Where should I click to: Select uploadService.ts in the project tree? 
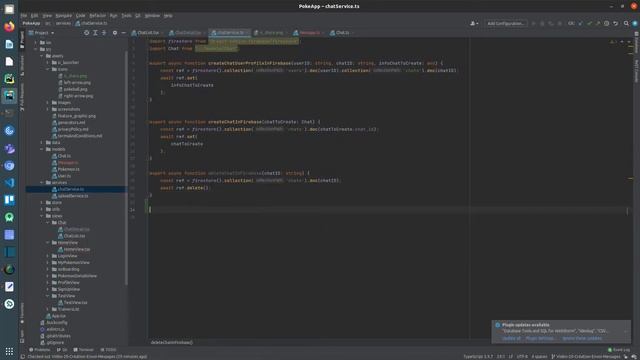[73, 196]
